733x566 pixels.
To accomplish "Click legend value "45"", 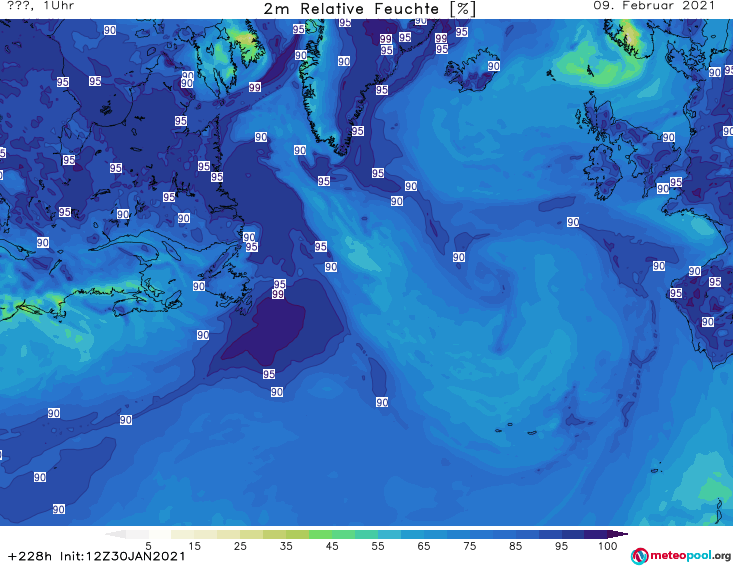I will (x=332, y=546).
